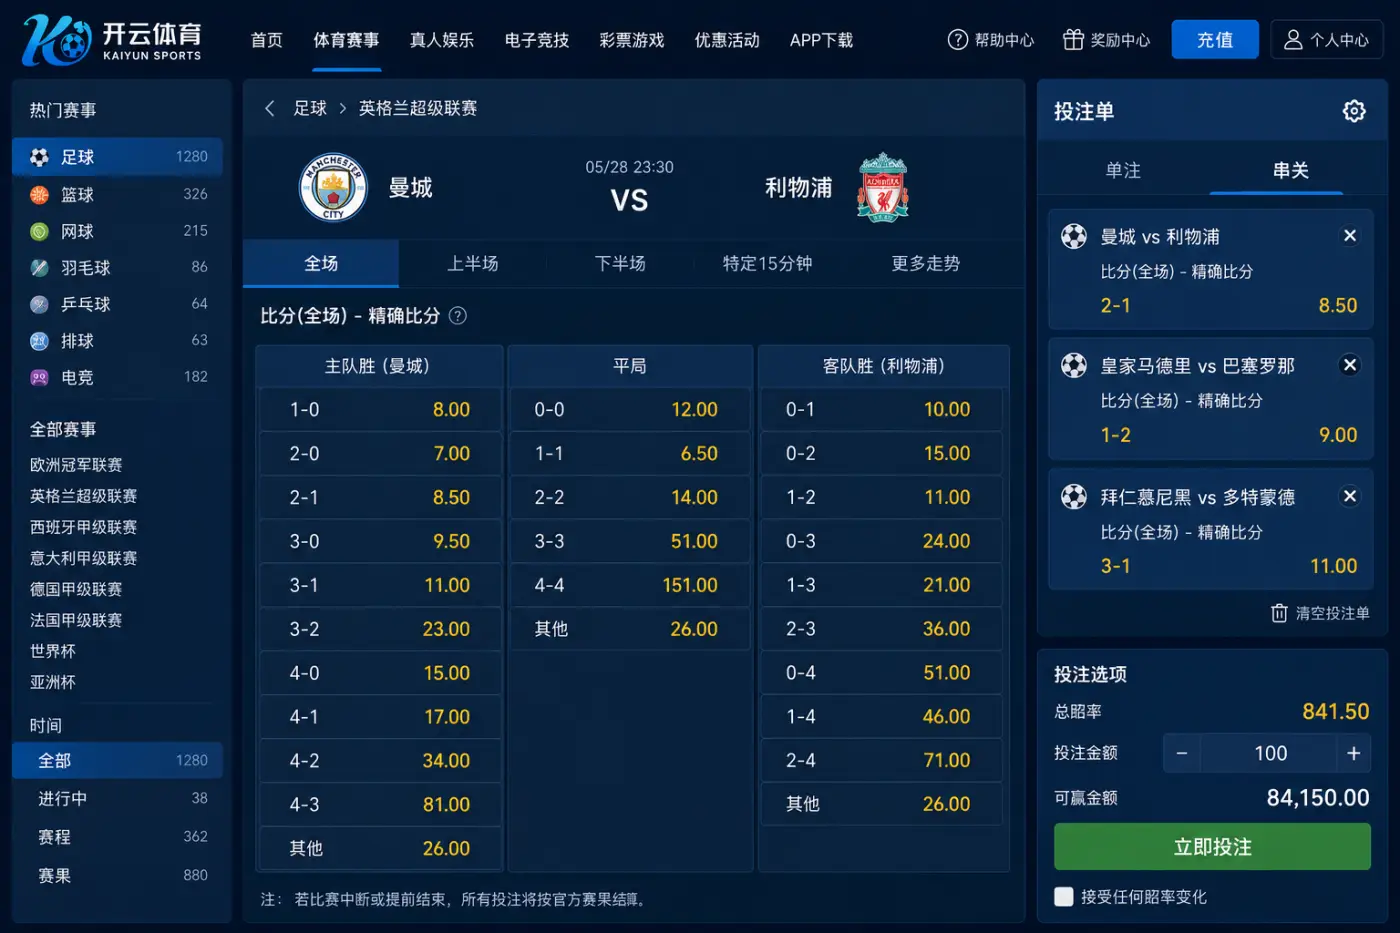This screenshot has width=1400, height=933.
Task: Remove 皇家马德里 vs 巴塞罗那 bet from slip
Action: click(1350, 365)
